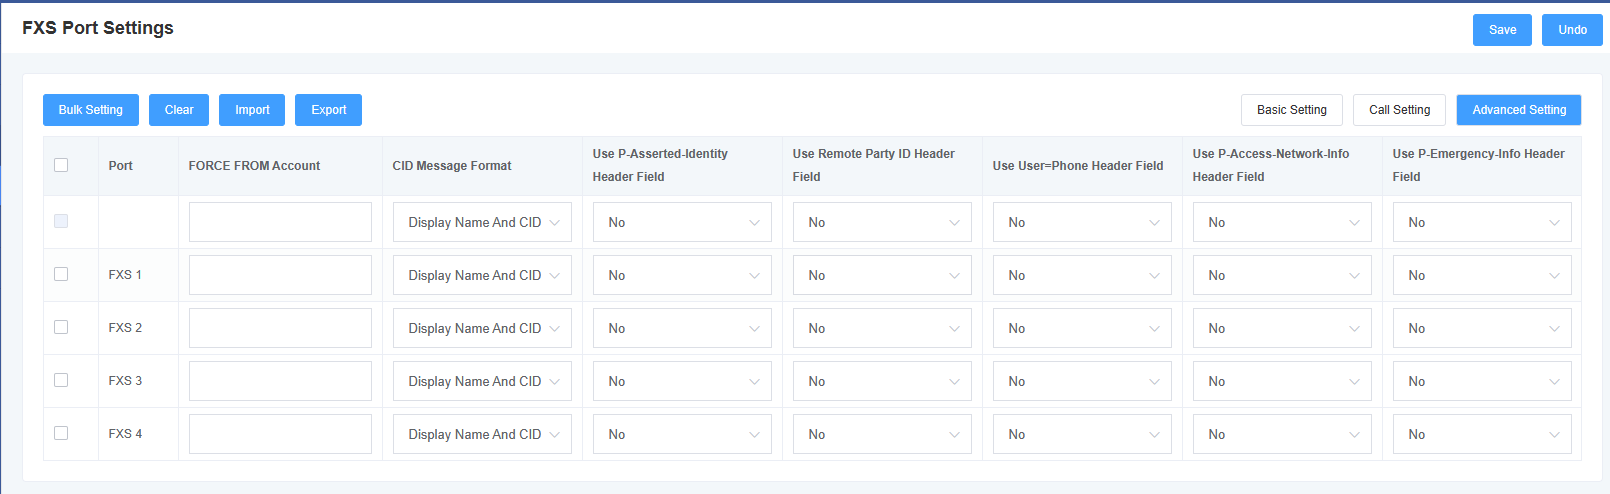The image size is (1610, 494).
Task: Open Bulk Setting
Action: (91, 110)
